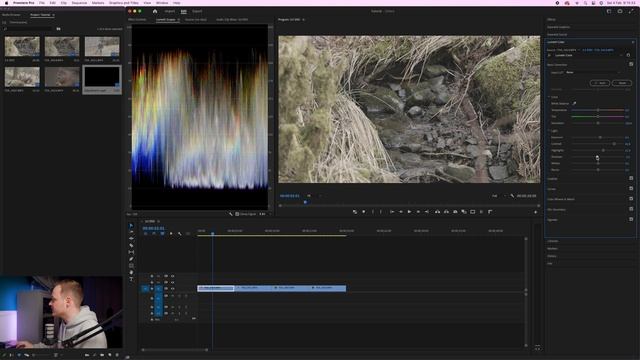Toggle linked selection in timeline header
Viewport: 640px width, 360px height.
pos(162,234)
